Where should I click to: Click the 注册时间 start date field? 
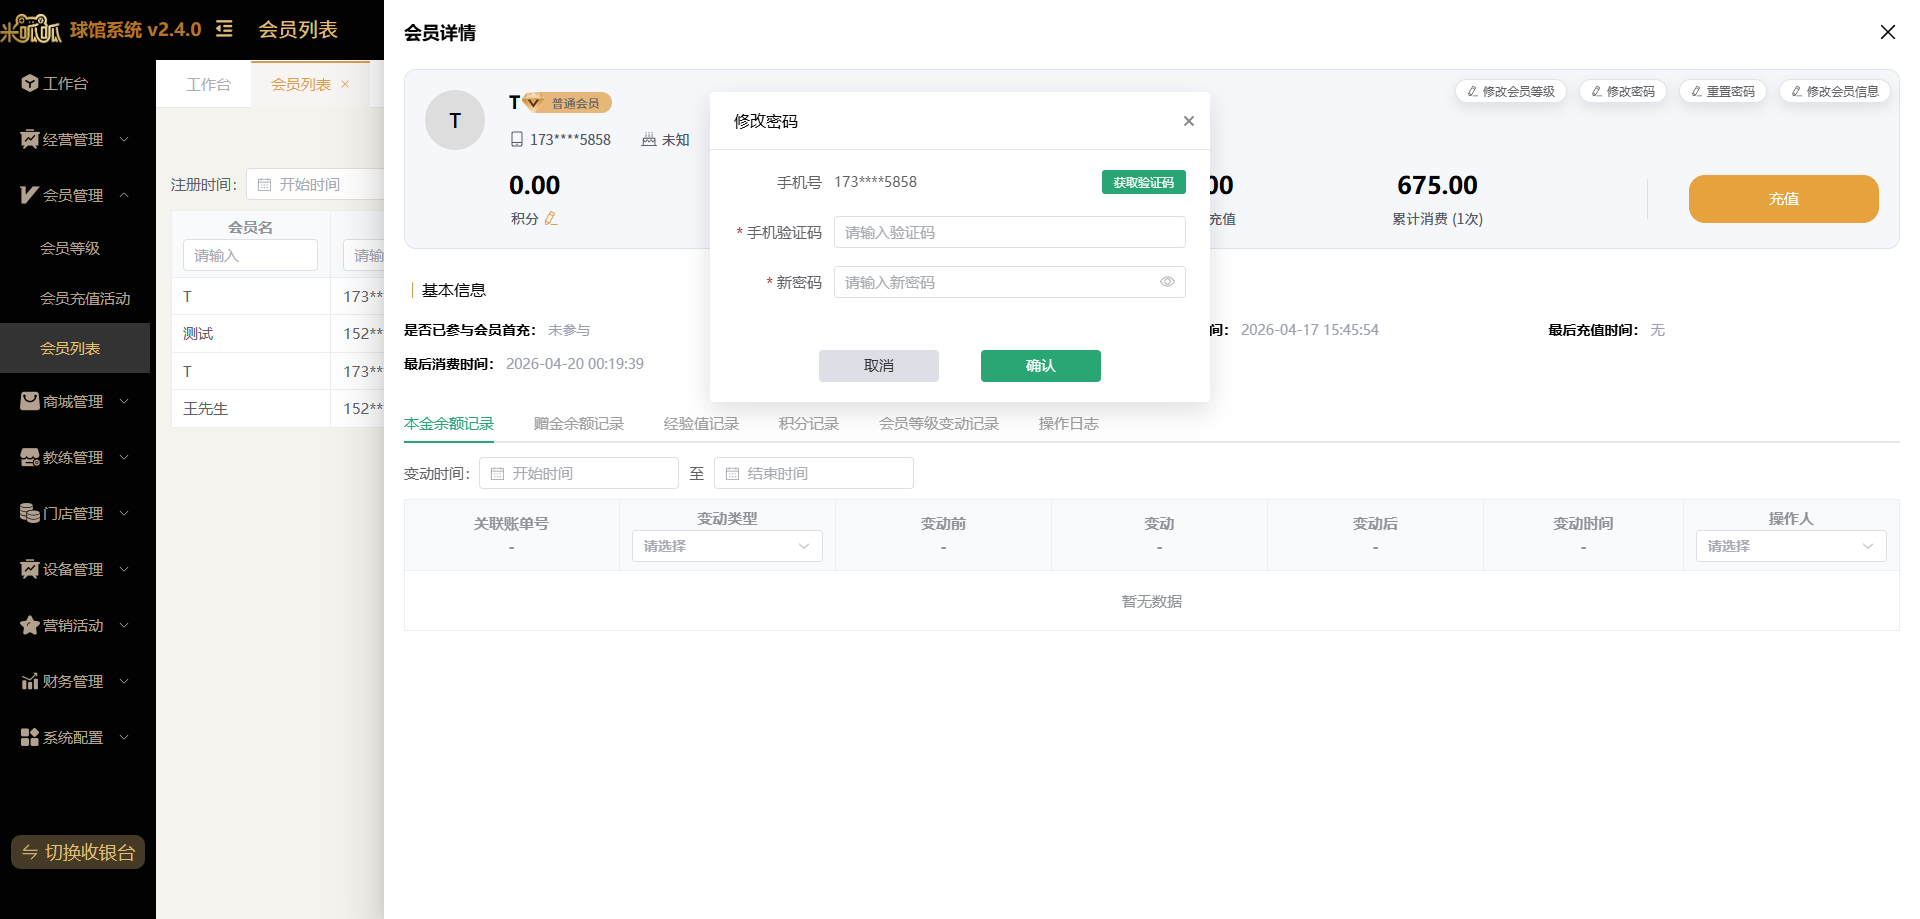pyautogui.click(x=315, y=184)
